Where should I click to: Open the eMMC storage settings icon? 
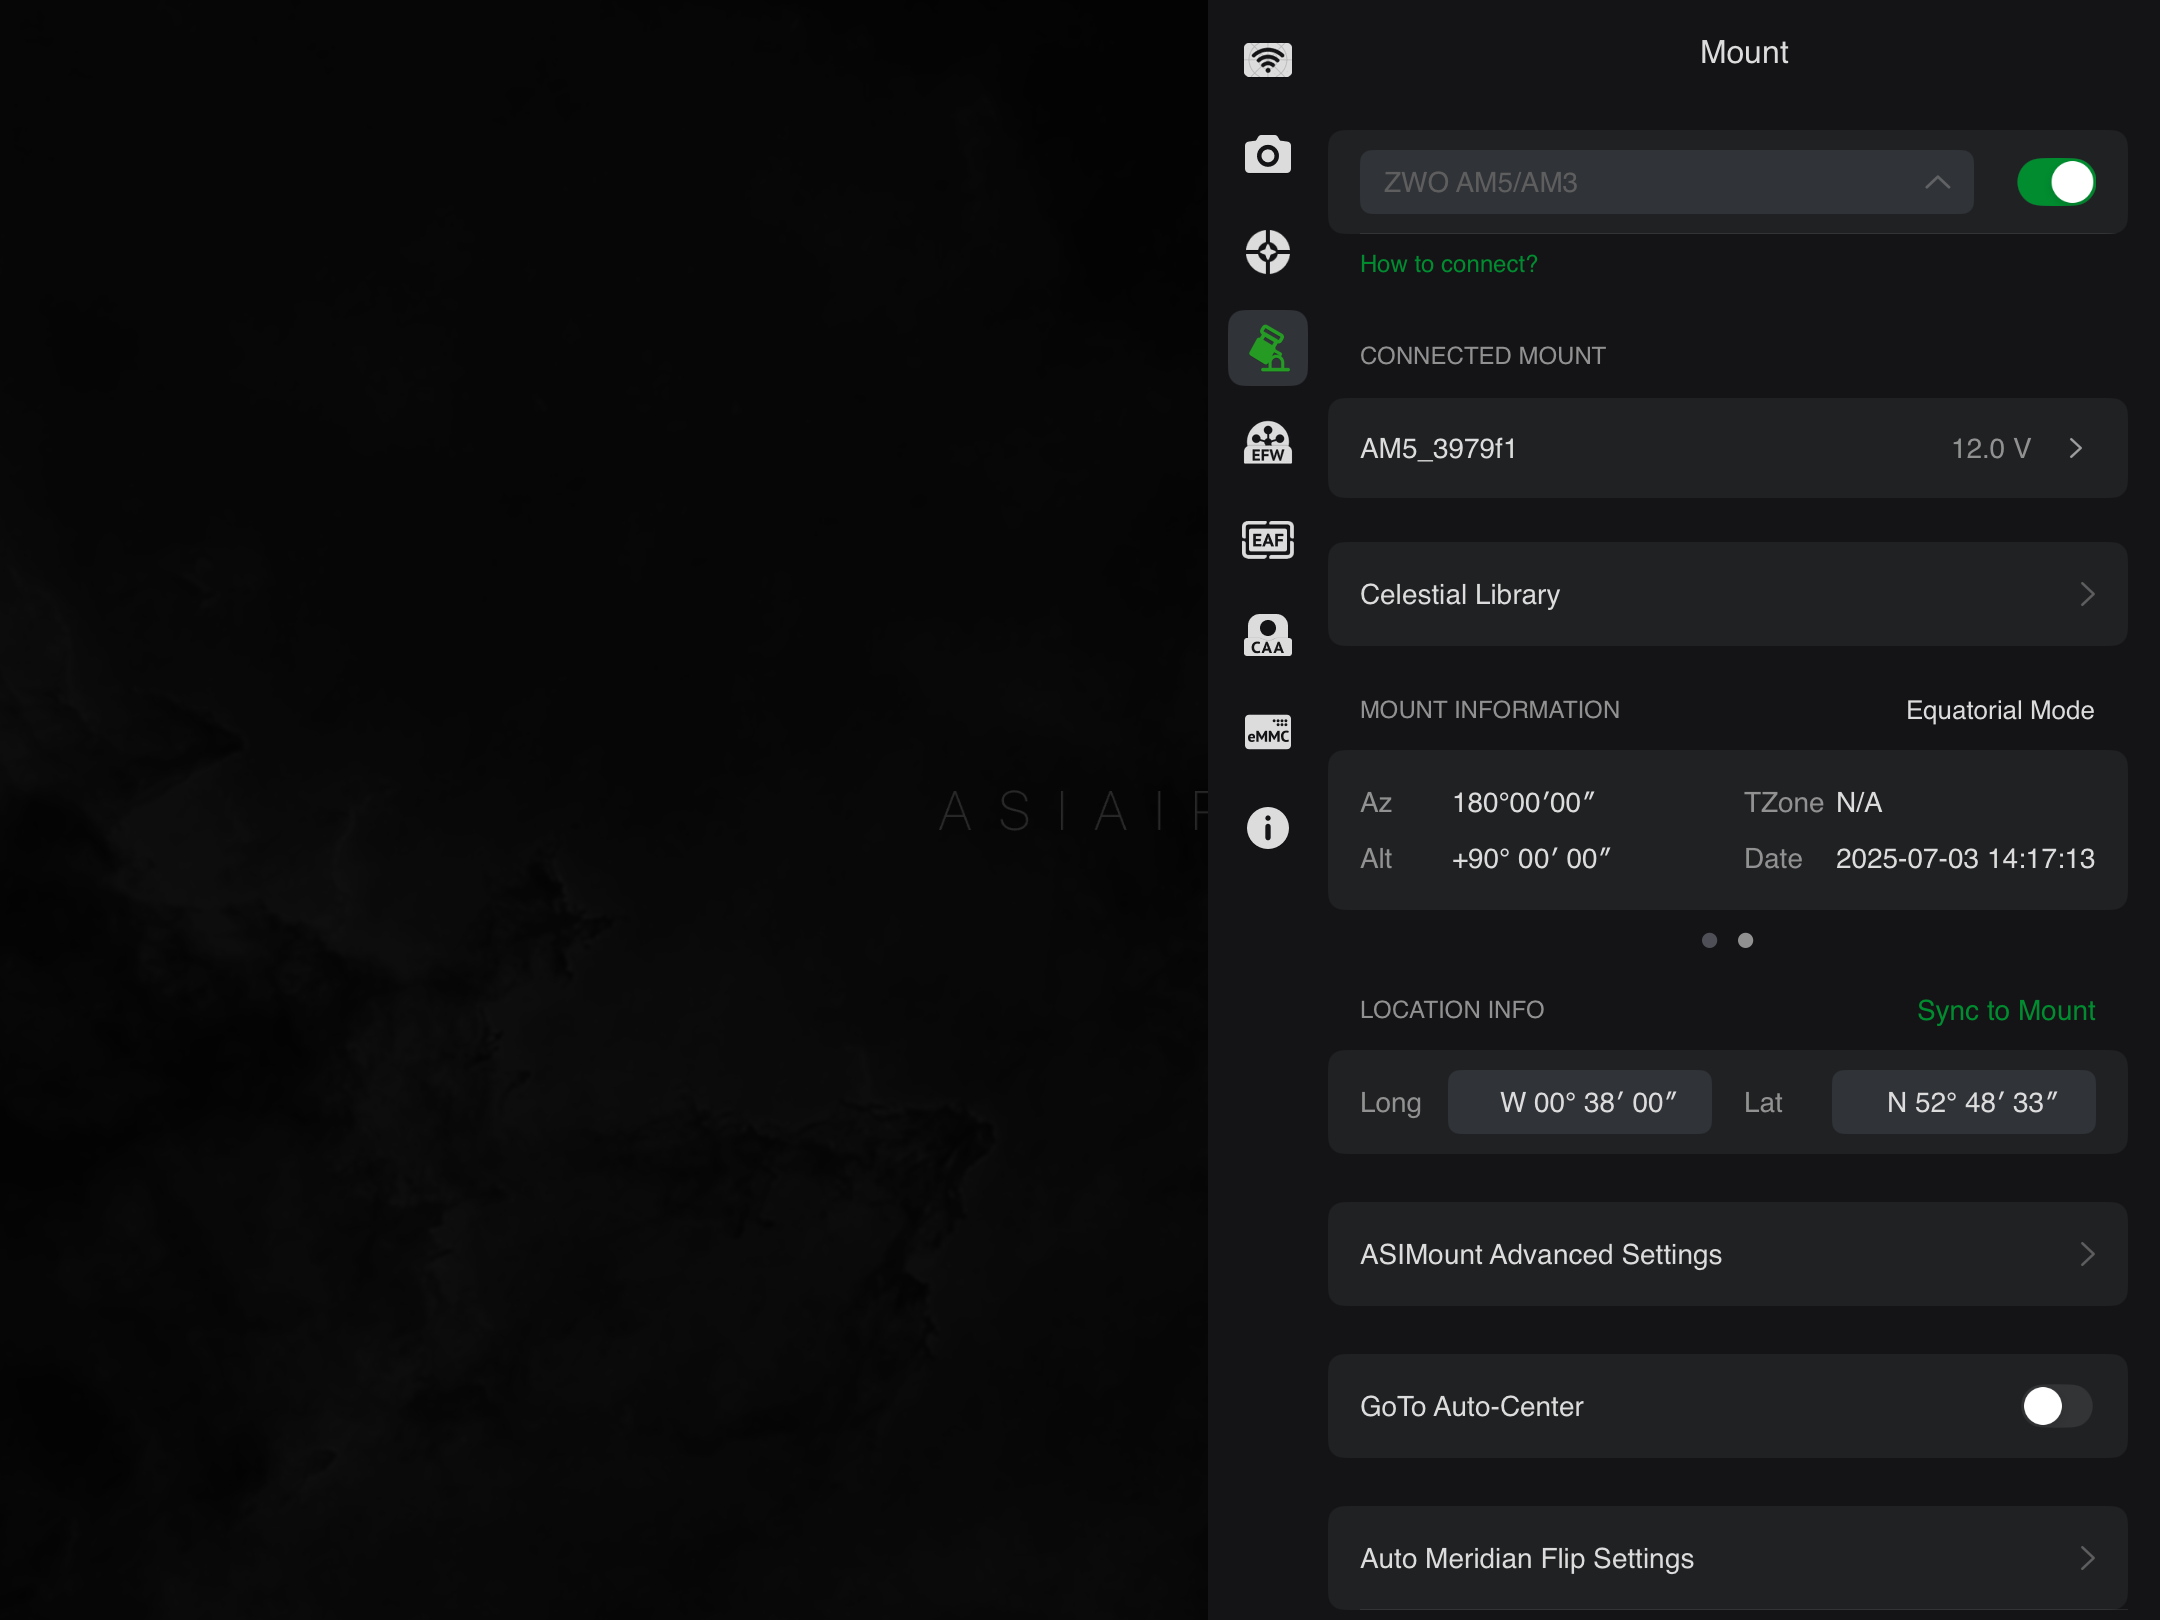[x=1267, y=732]
